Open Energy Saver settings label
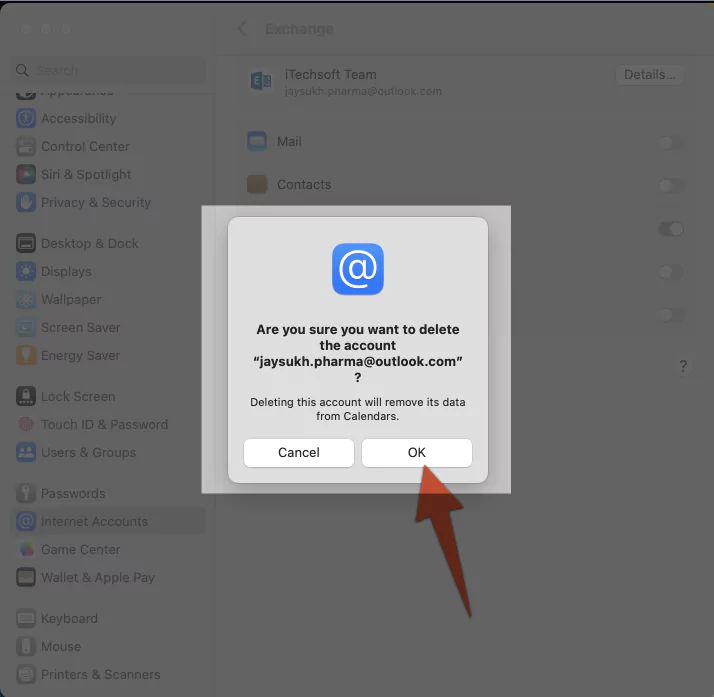 pos(81,356)
